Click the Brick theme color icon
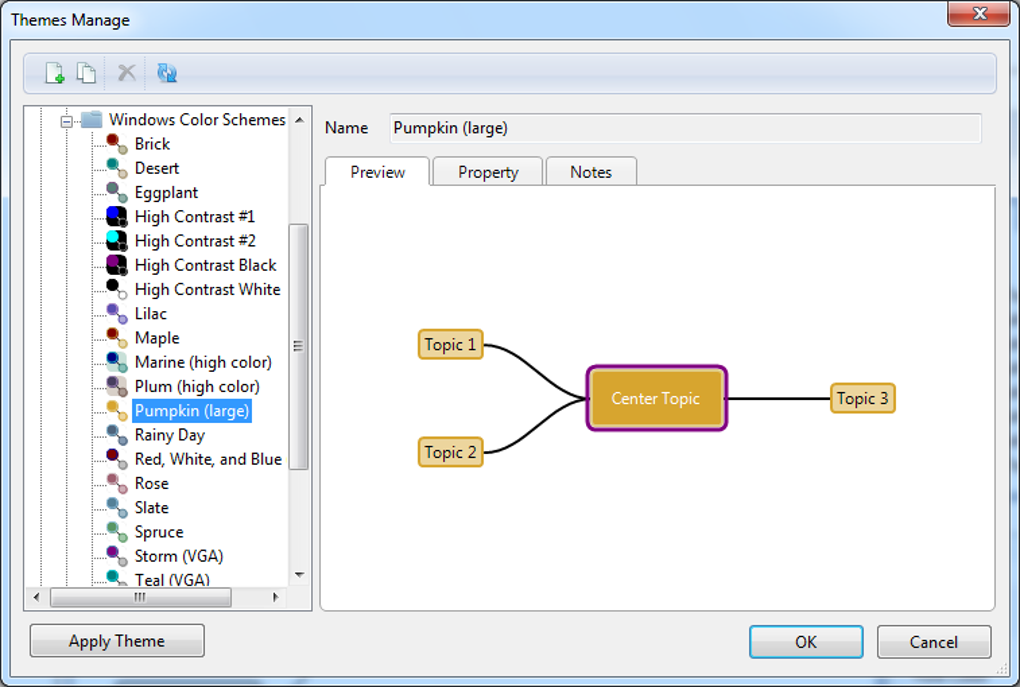Image resolution: width=1020 pixels, height=687 pixels. pyautogui.click(x=117, y=144)
